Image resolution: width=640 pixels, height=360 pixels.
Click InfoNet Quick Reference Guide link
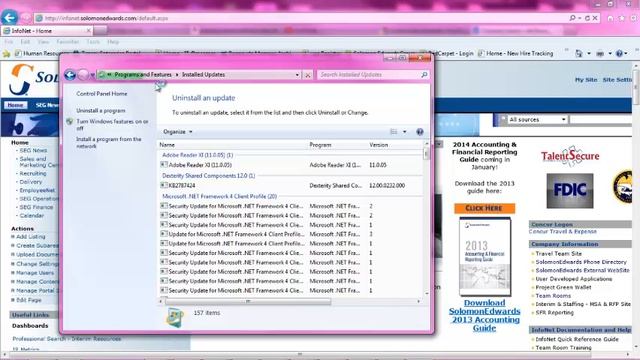point(577,339)
